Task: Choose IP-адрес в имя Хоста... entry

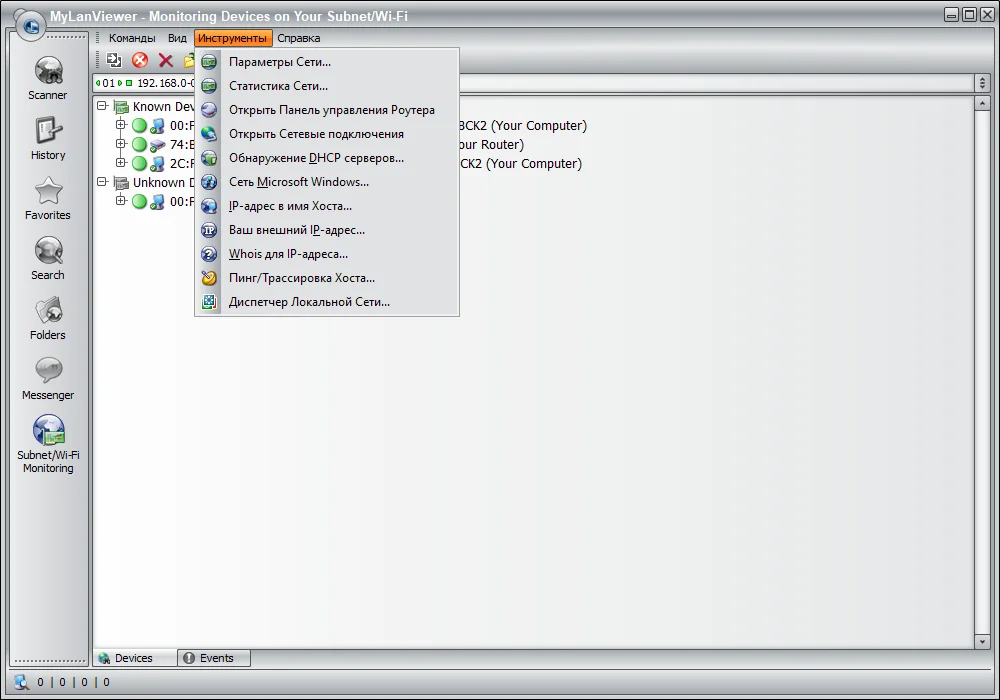Action: coord(327,206)
